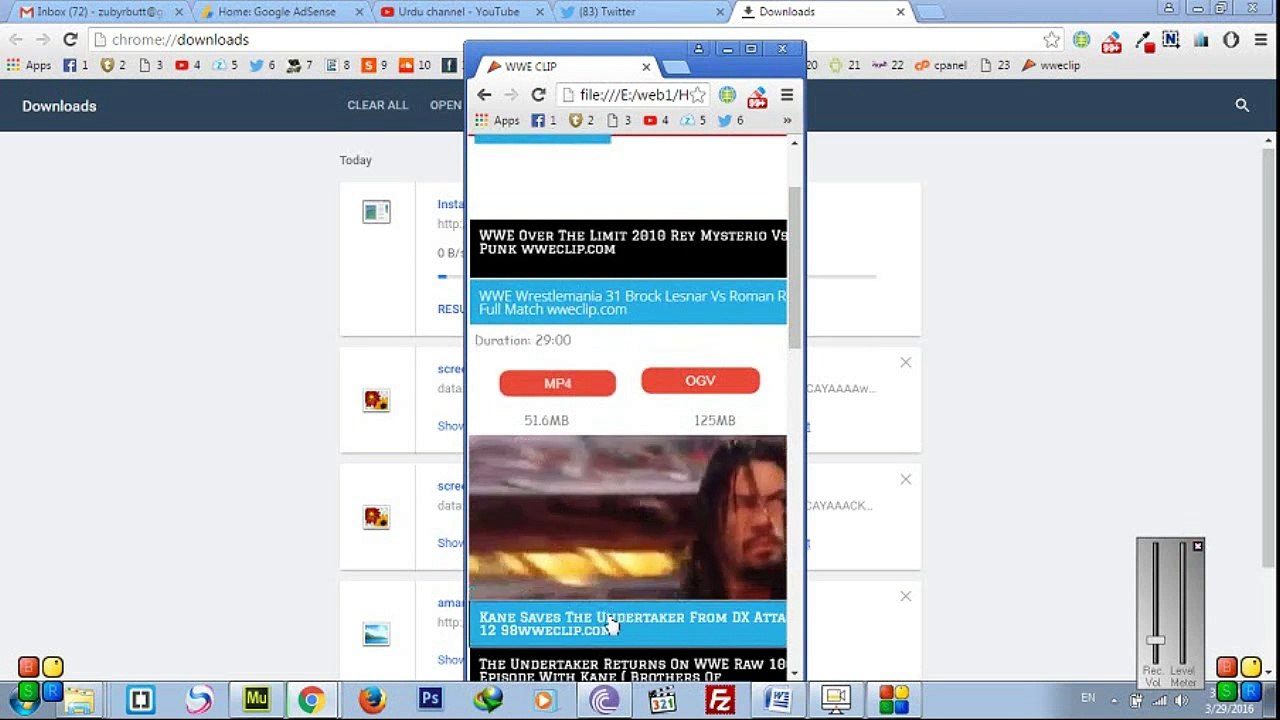
Task: Click the WWE CLIP page vertical scrollbar thumb
Action: (x=795, y=267)
